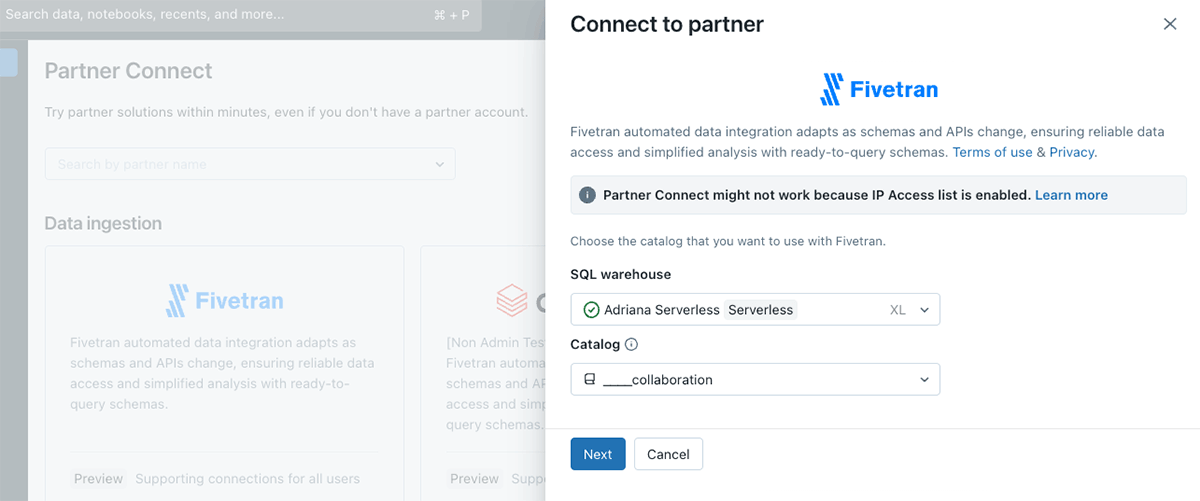Click the green check icon beside Adriana Serverless
Screen dimensions: 1200x501
click(x=591, y=310)
